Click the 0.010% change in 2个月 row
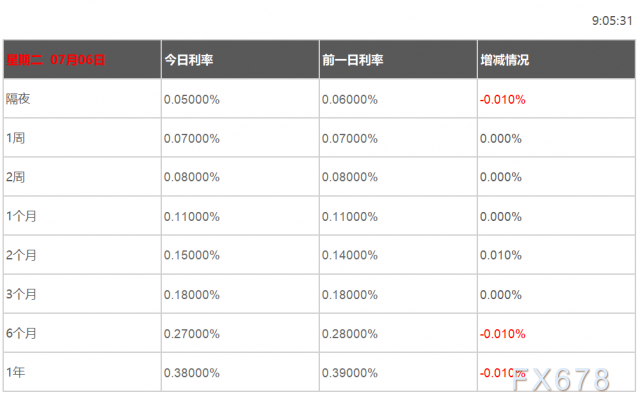 coord(501,255)
